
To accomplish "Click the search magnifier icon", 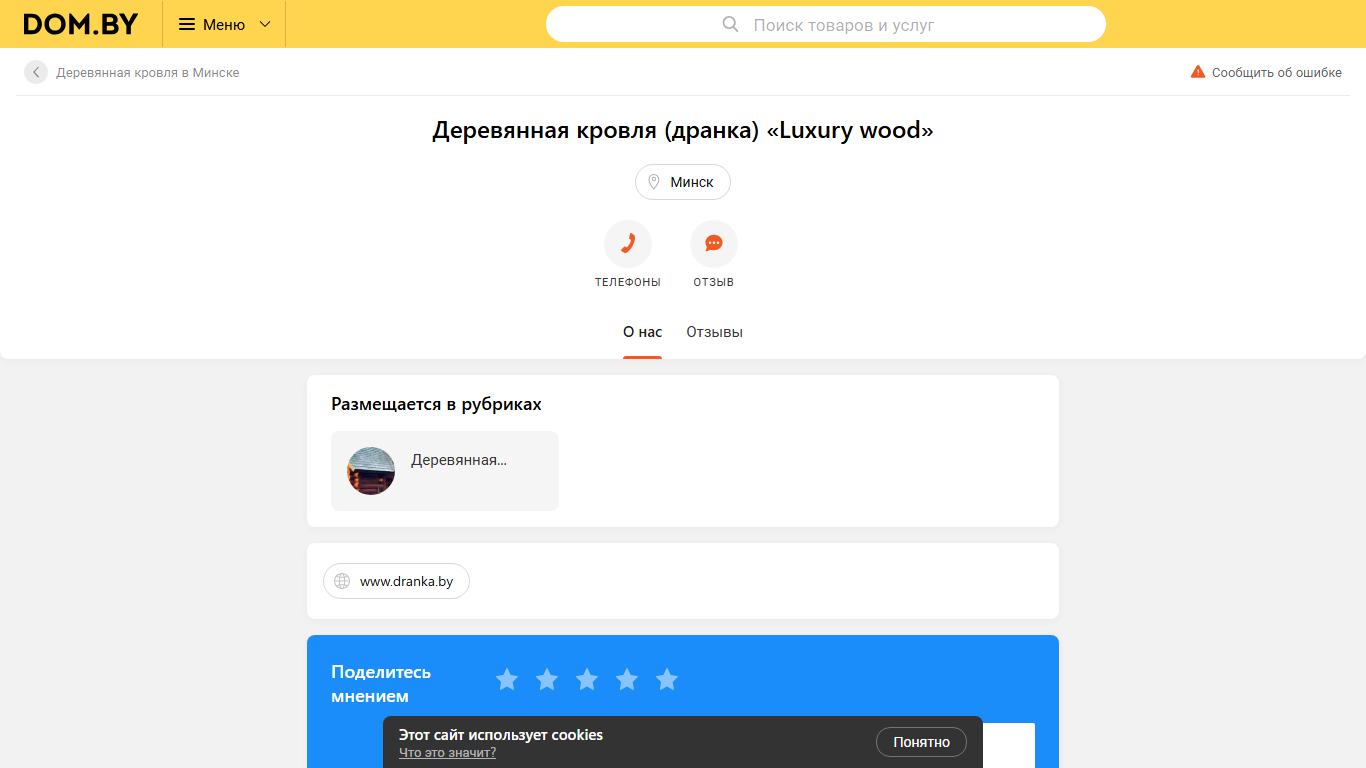I will [730, 24].
